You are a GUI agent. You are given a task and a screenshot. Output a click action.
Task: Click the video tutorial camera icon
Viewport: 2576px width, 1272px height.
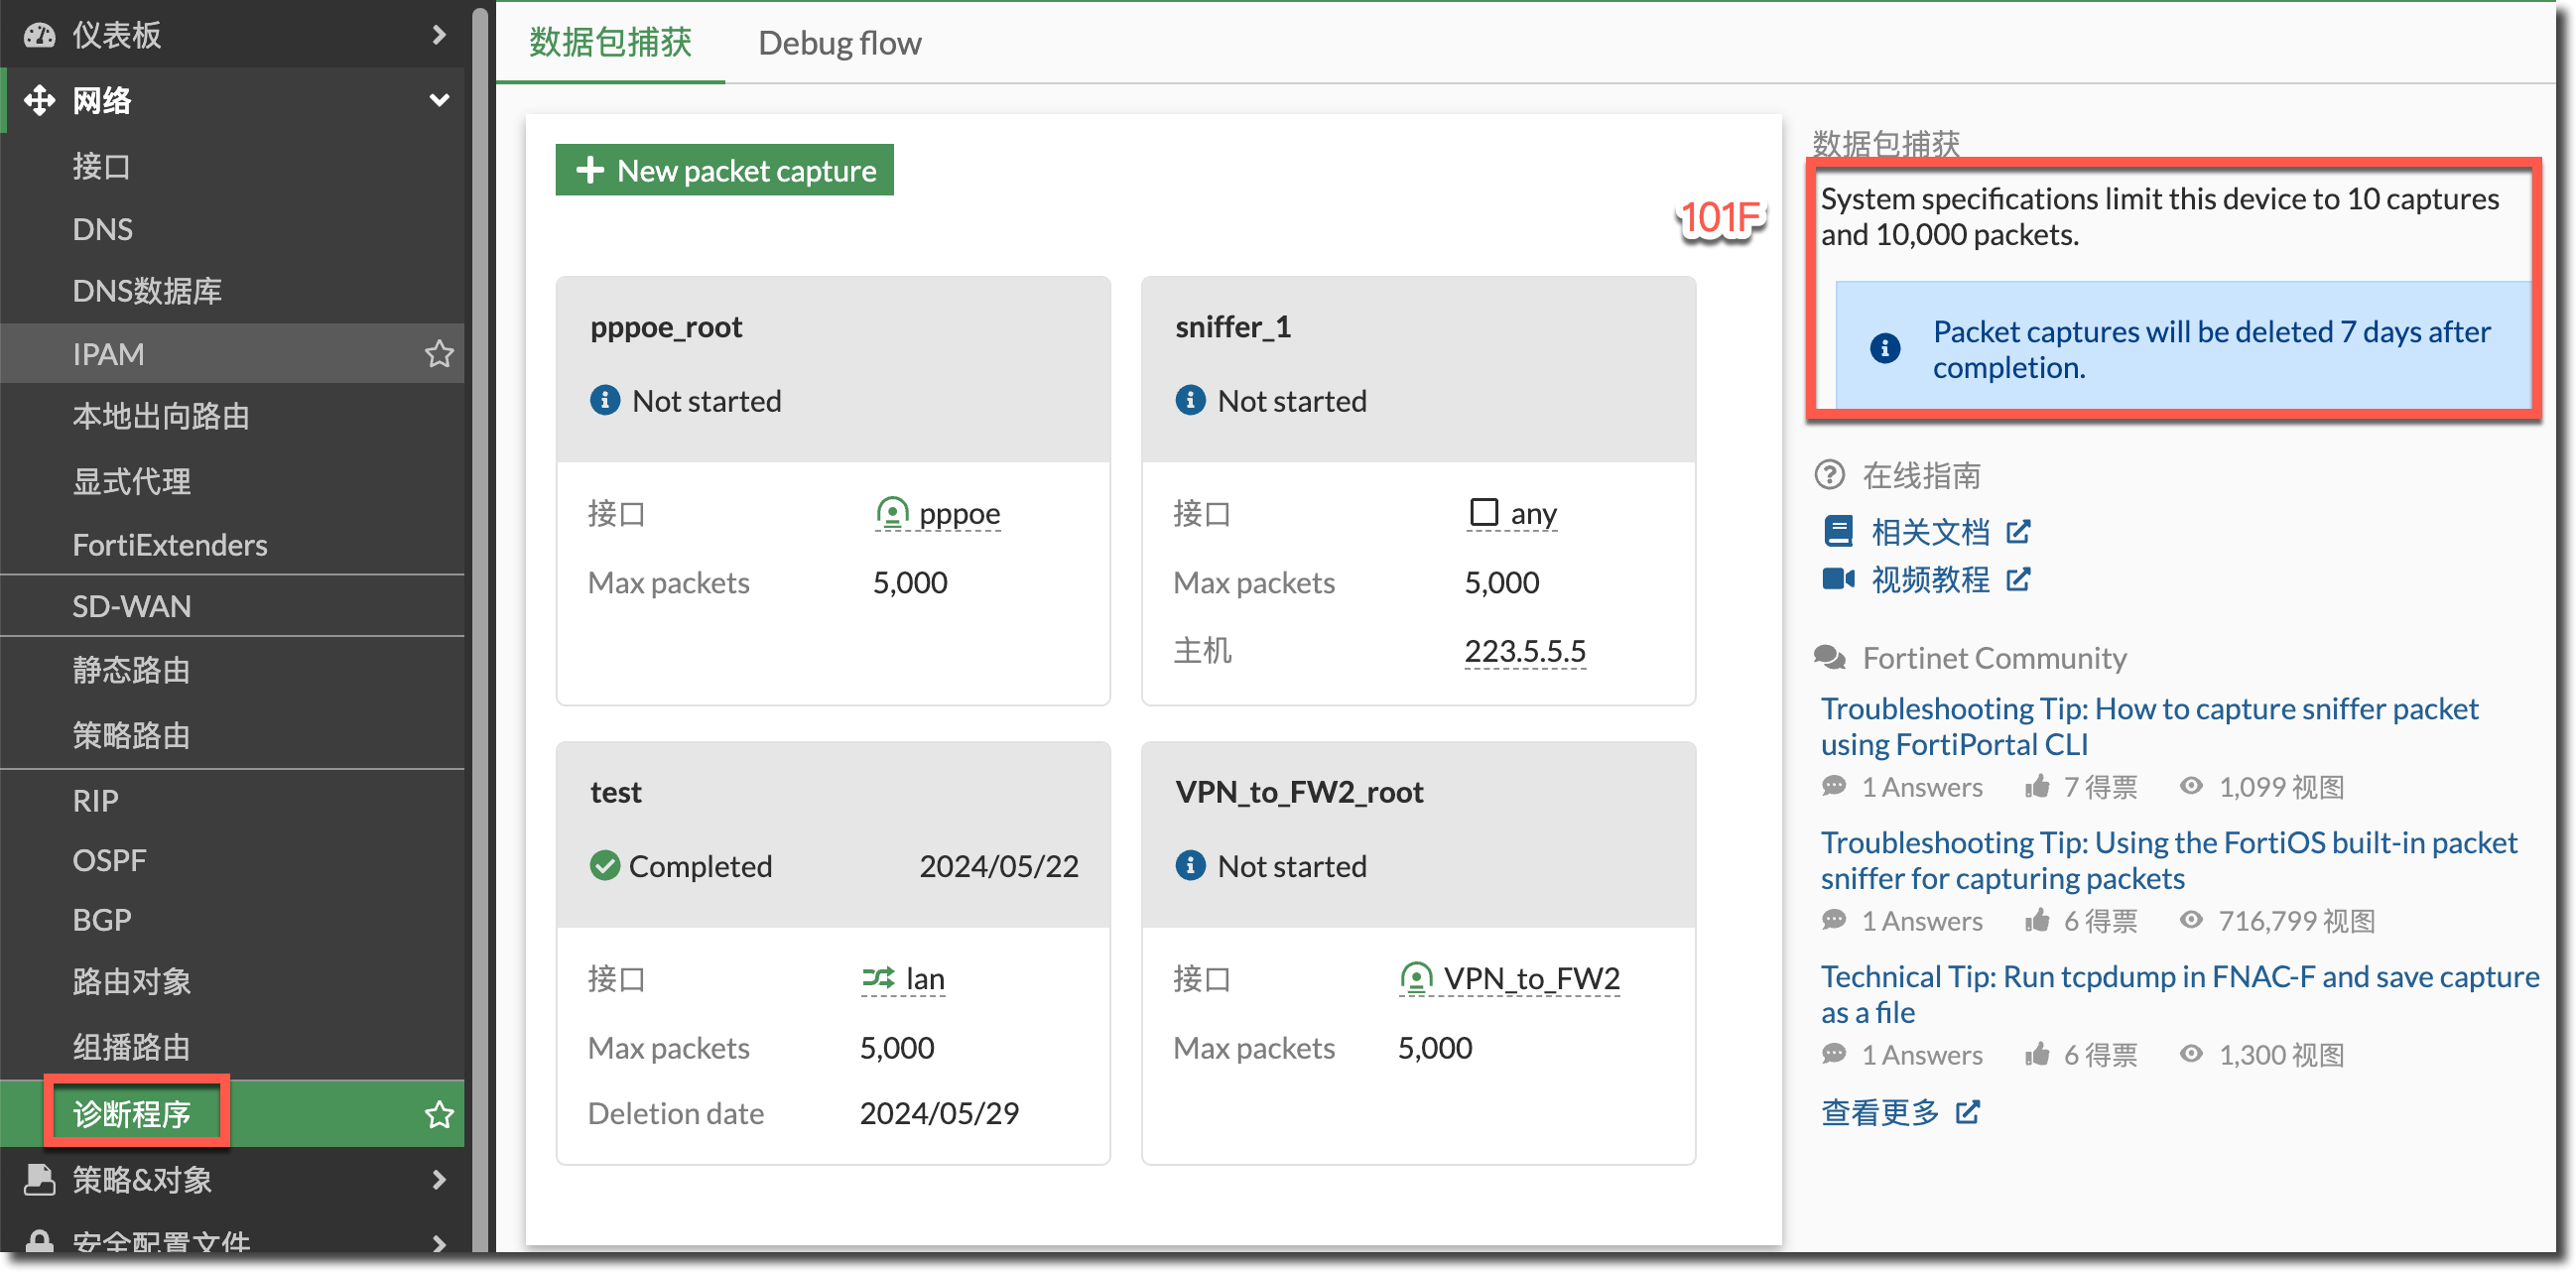[1838, 579]
